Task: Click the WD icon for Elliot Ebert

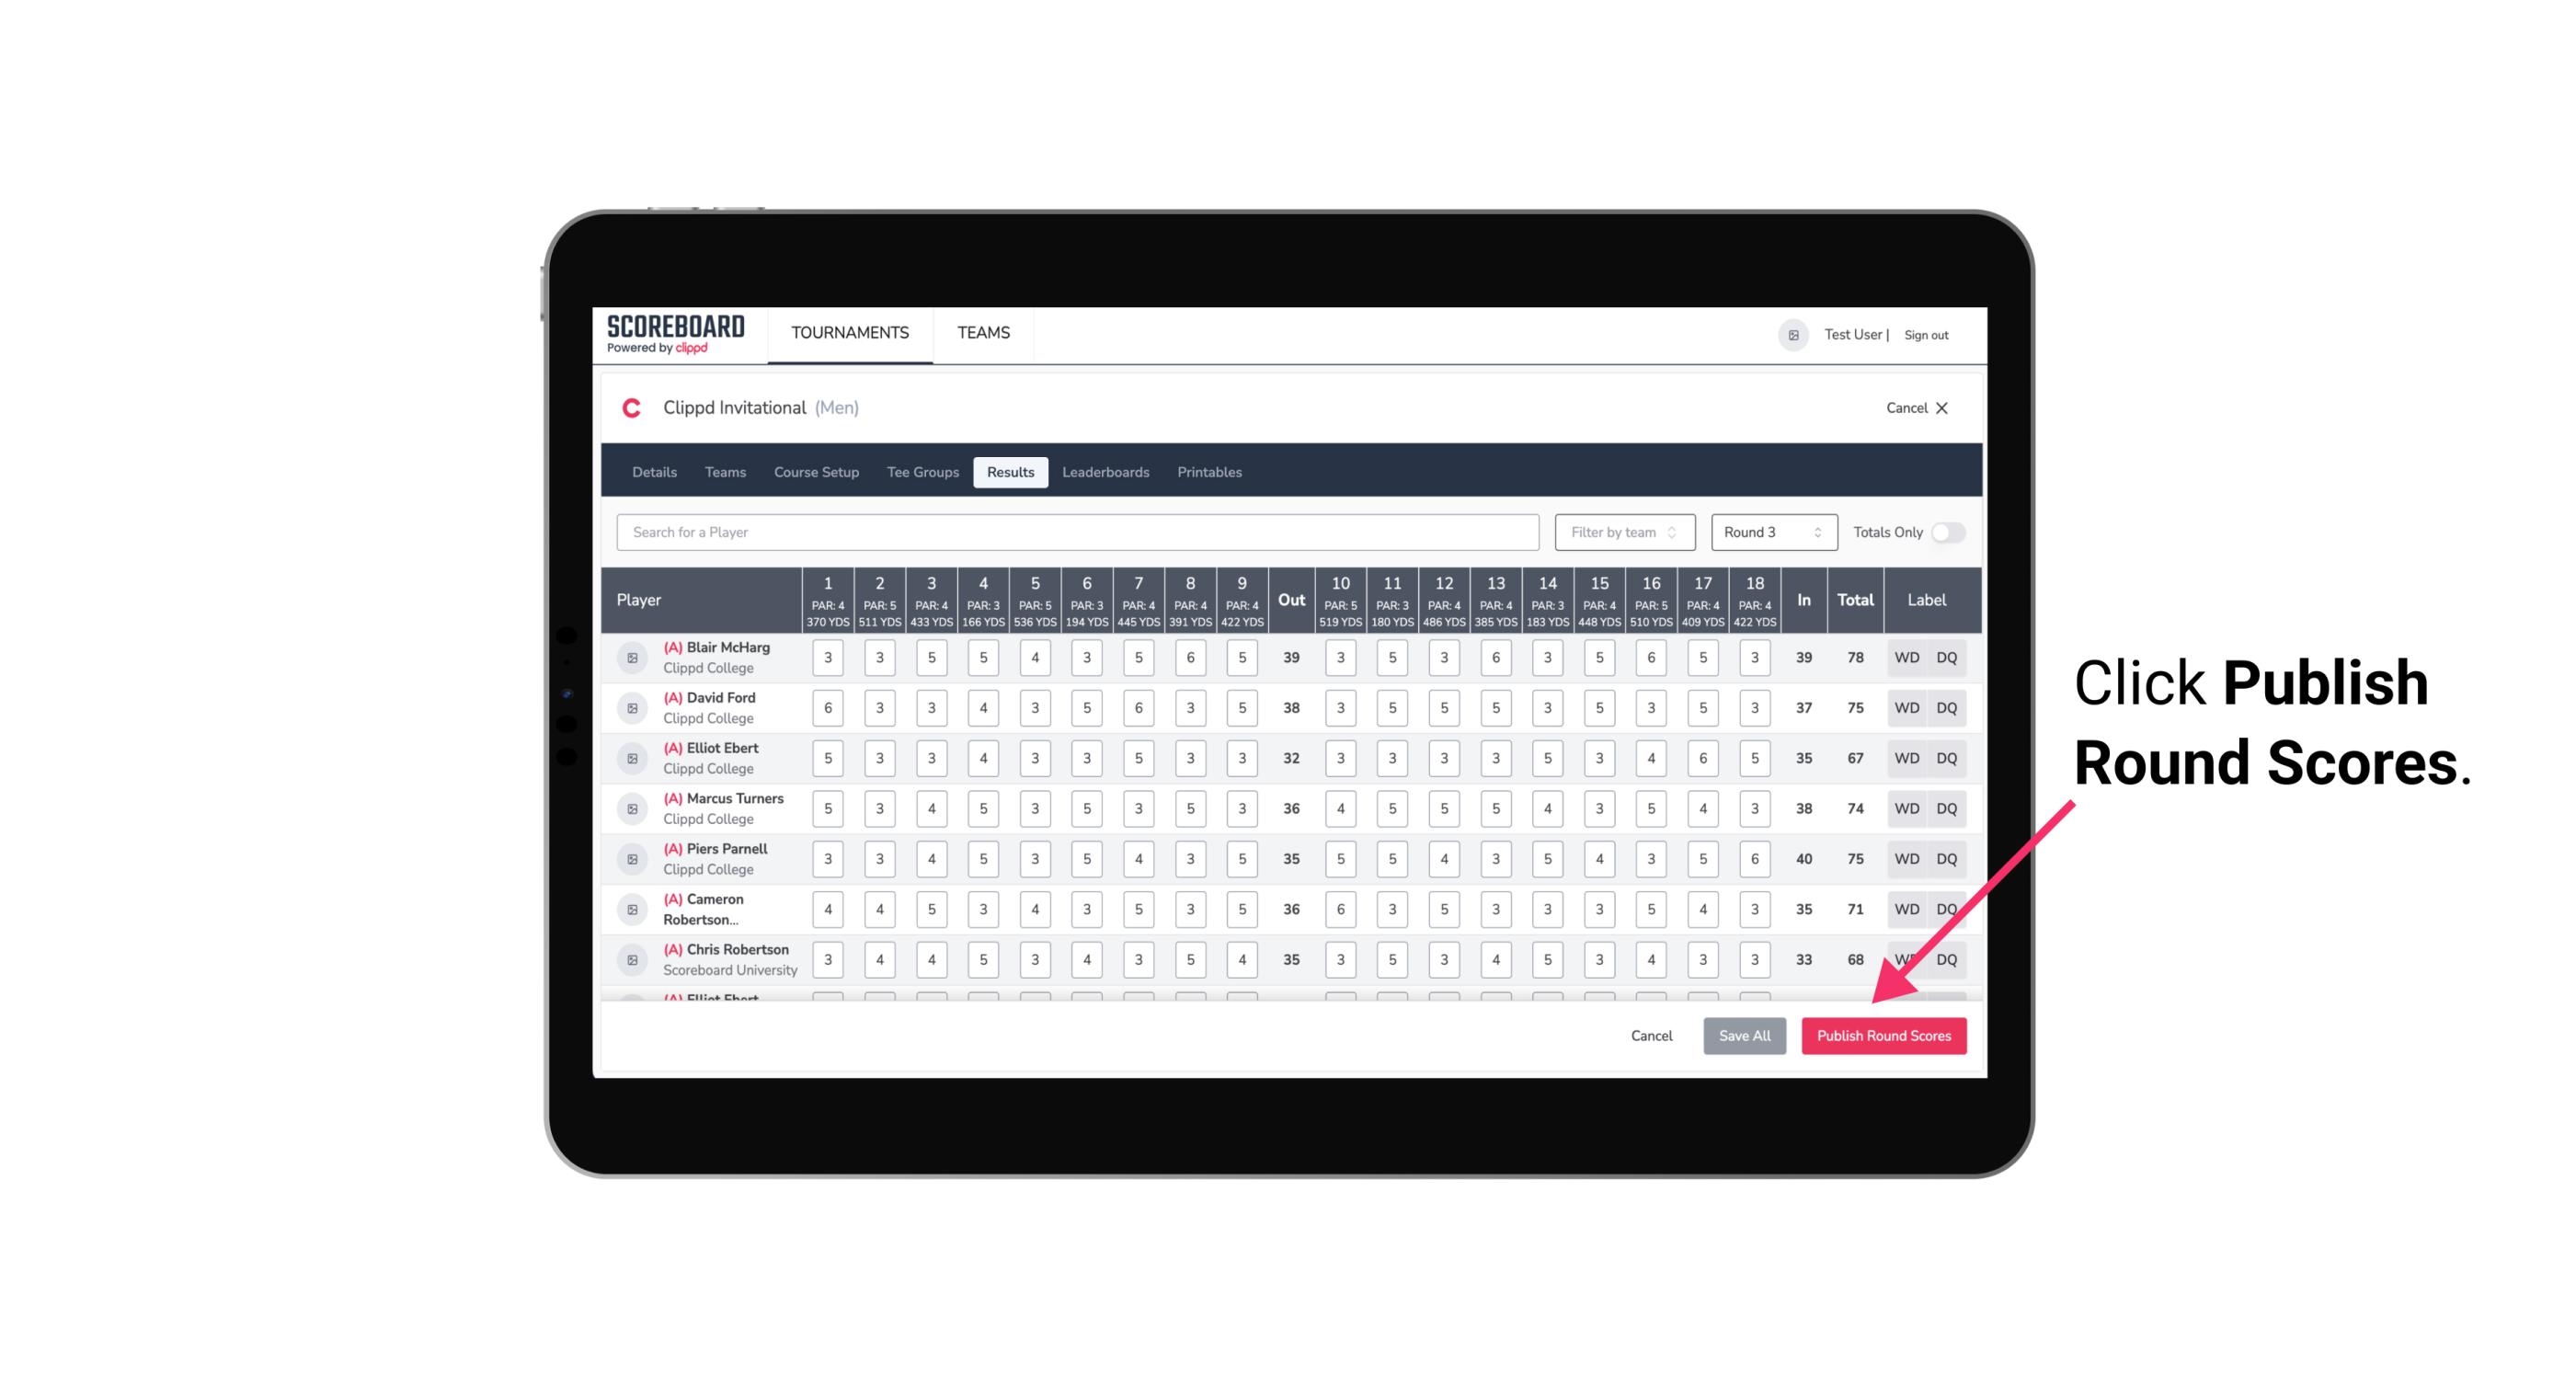Action: click(1907, 758)
